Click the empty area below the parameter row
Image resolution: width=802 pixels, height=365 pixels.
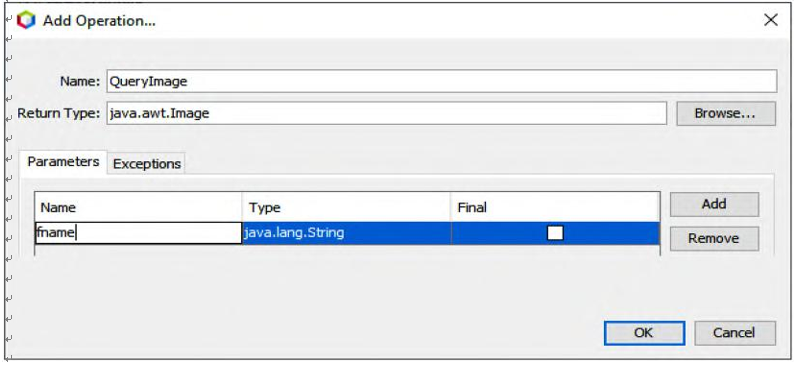pyautogui.click(x=347, y=250)
